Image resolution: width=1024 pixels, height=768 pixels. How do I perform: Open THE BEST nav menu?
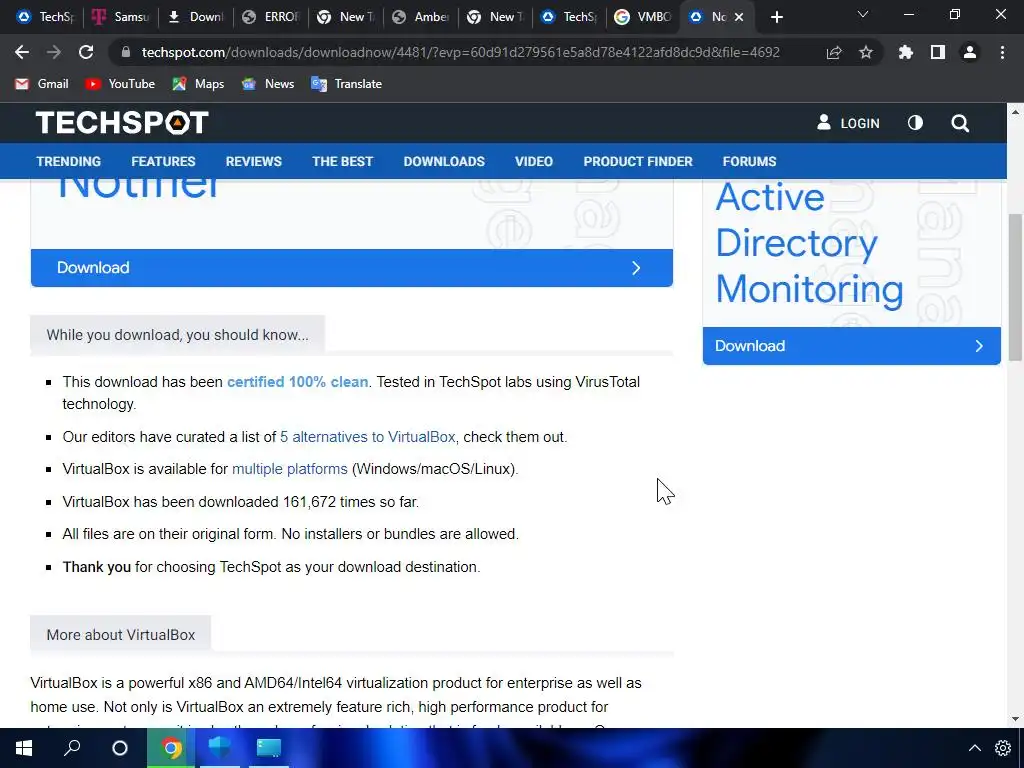(x=342, y=161)
